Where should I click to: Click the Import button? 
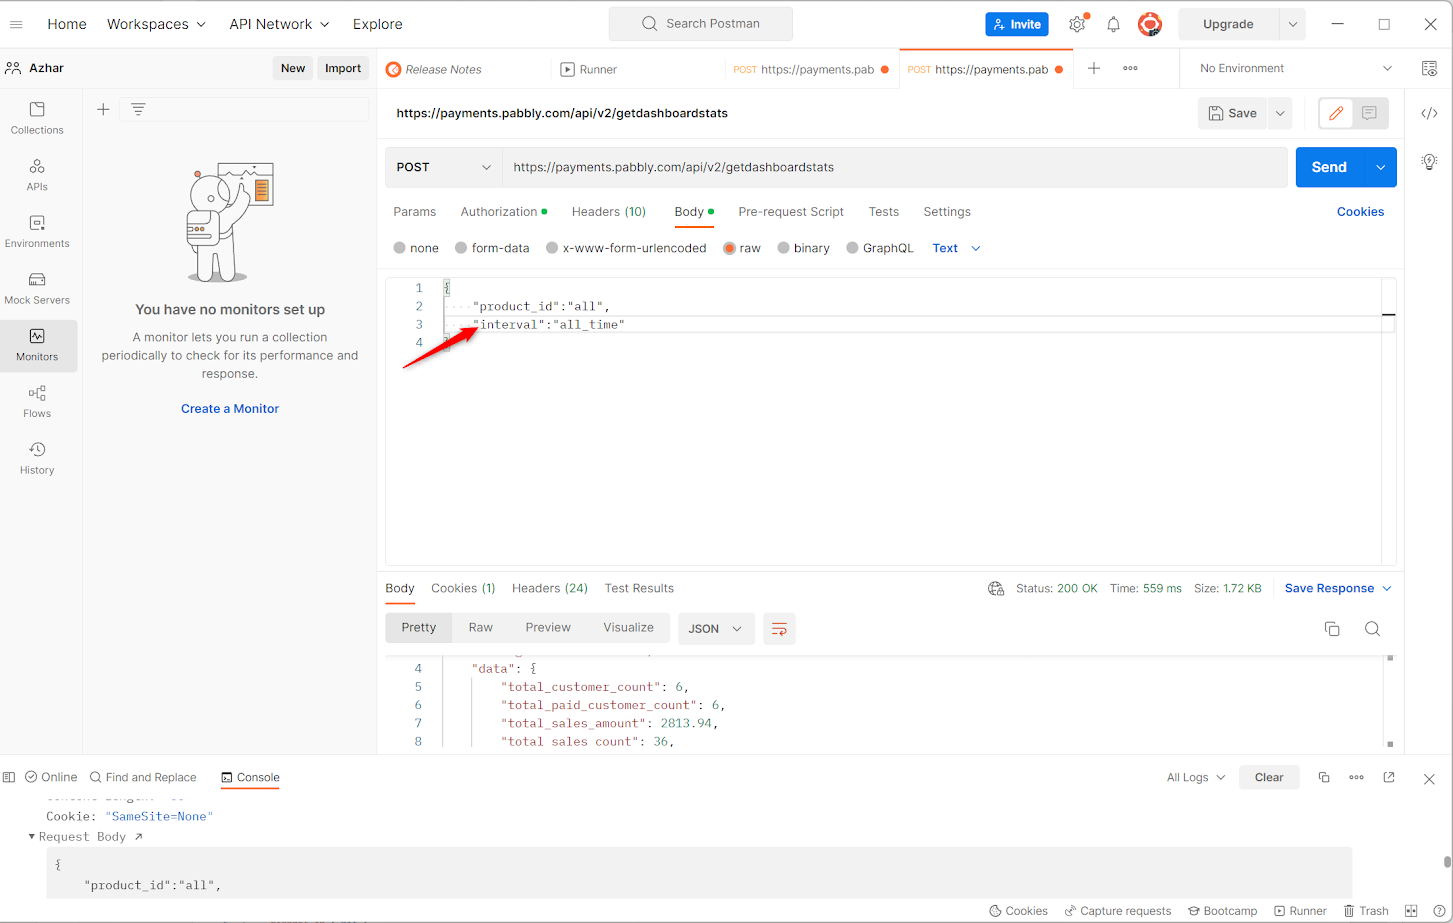(343, 68)
